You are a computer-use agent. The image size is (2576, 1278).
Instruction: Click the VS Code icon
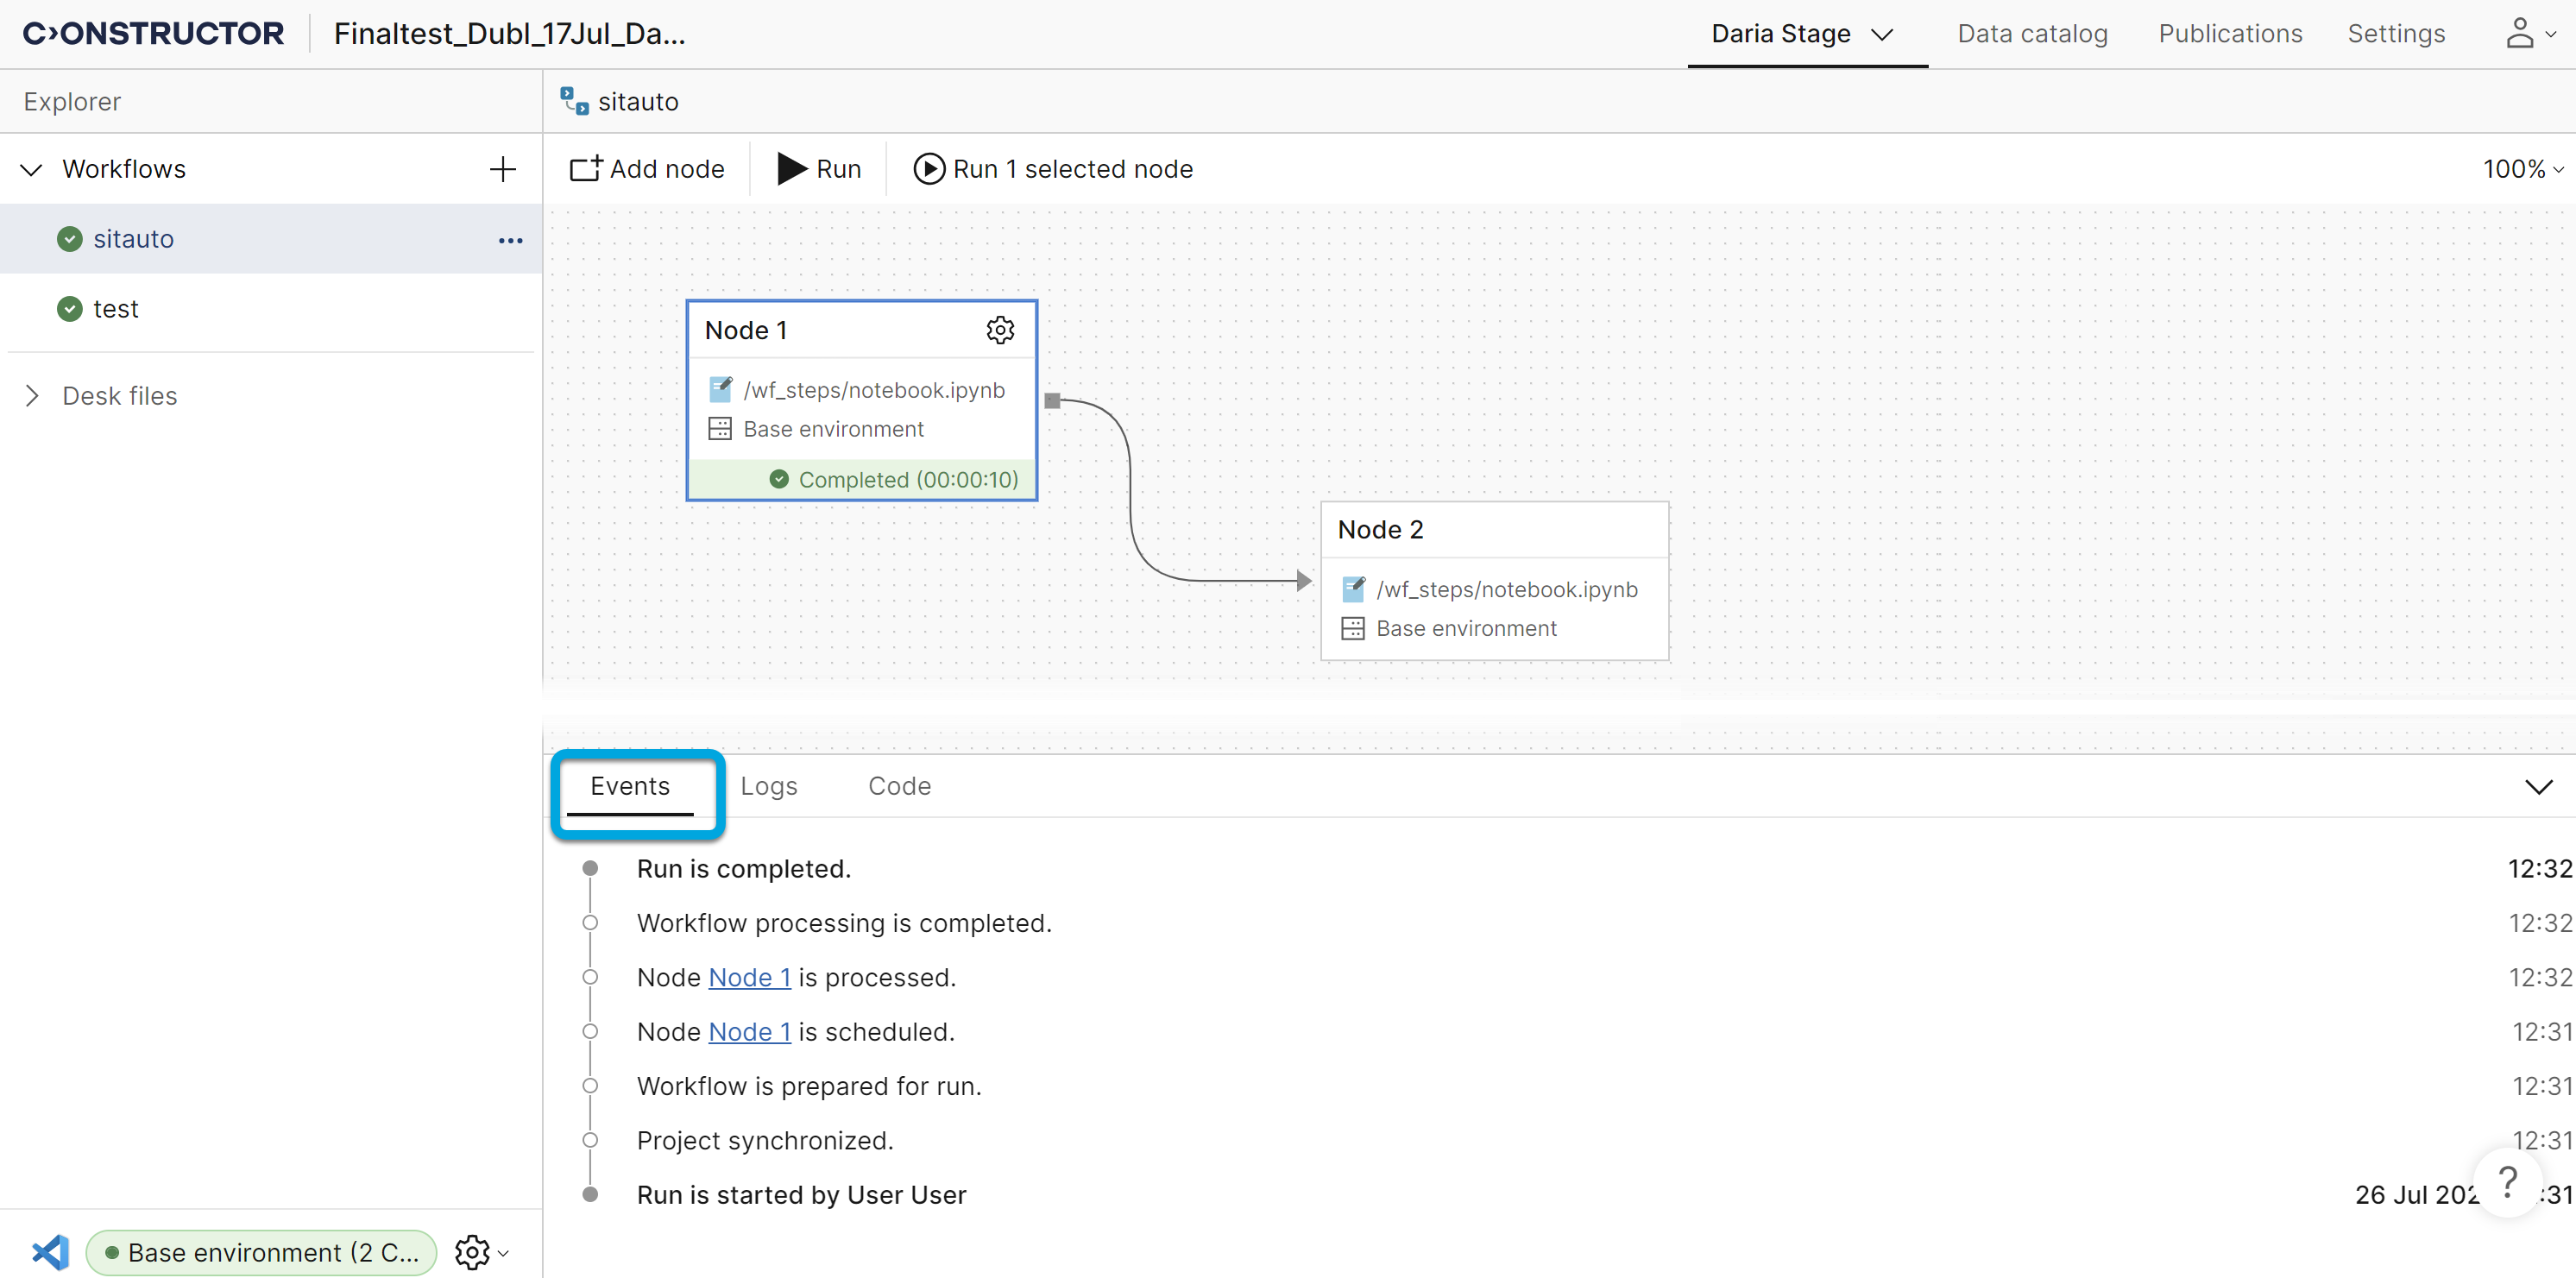50,1252
